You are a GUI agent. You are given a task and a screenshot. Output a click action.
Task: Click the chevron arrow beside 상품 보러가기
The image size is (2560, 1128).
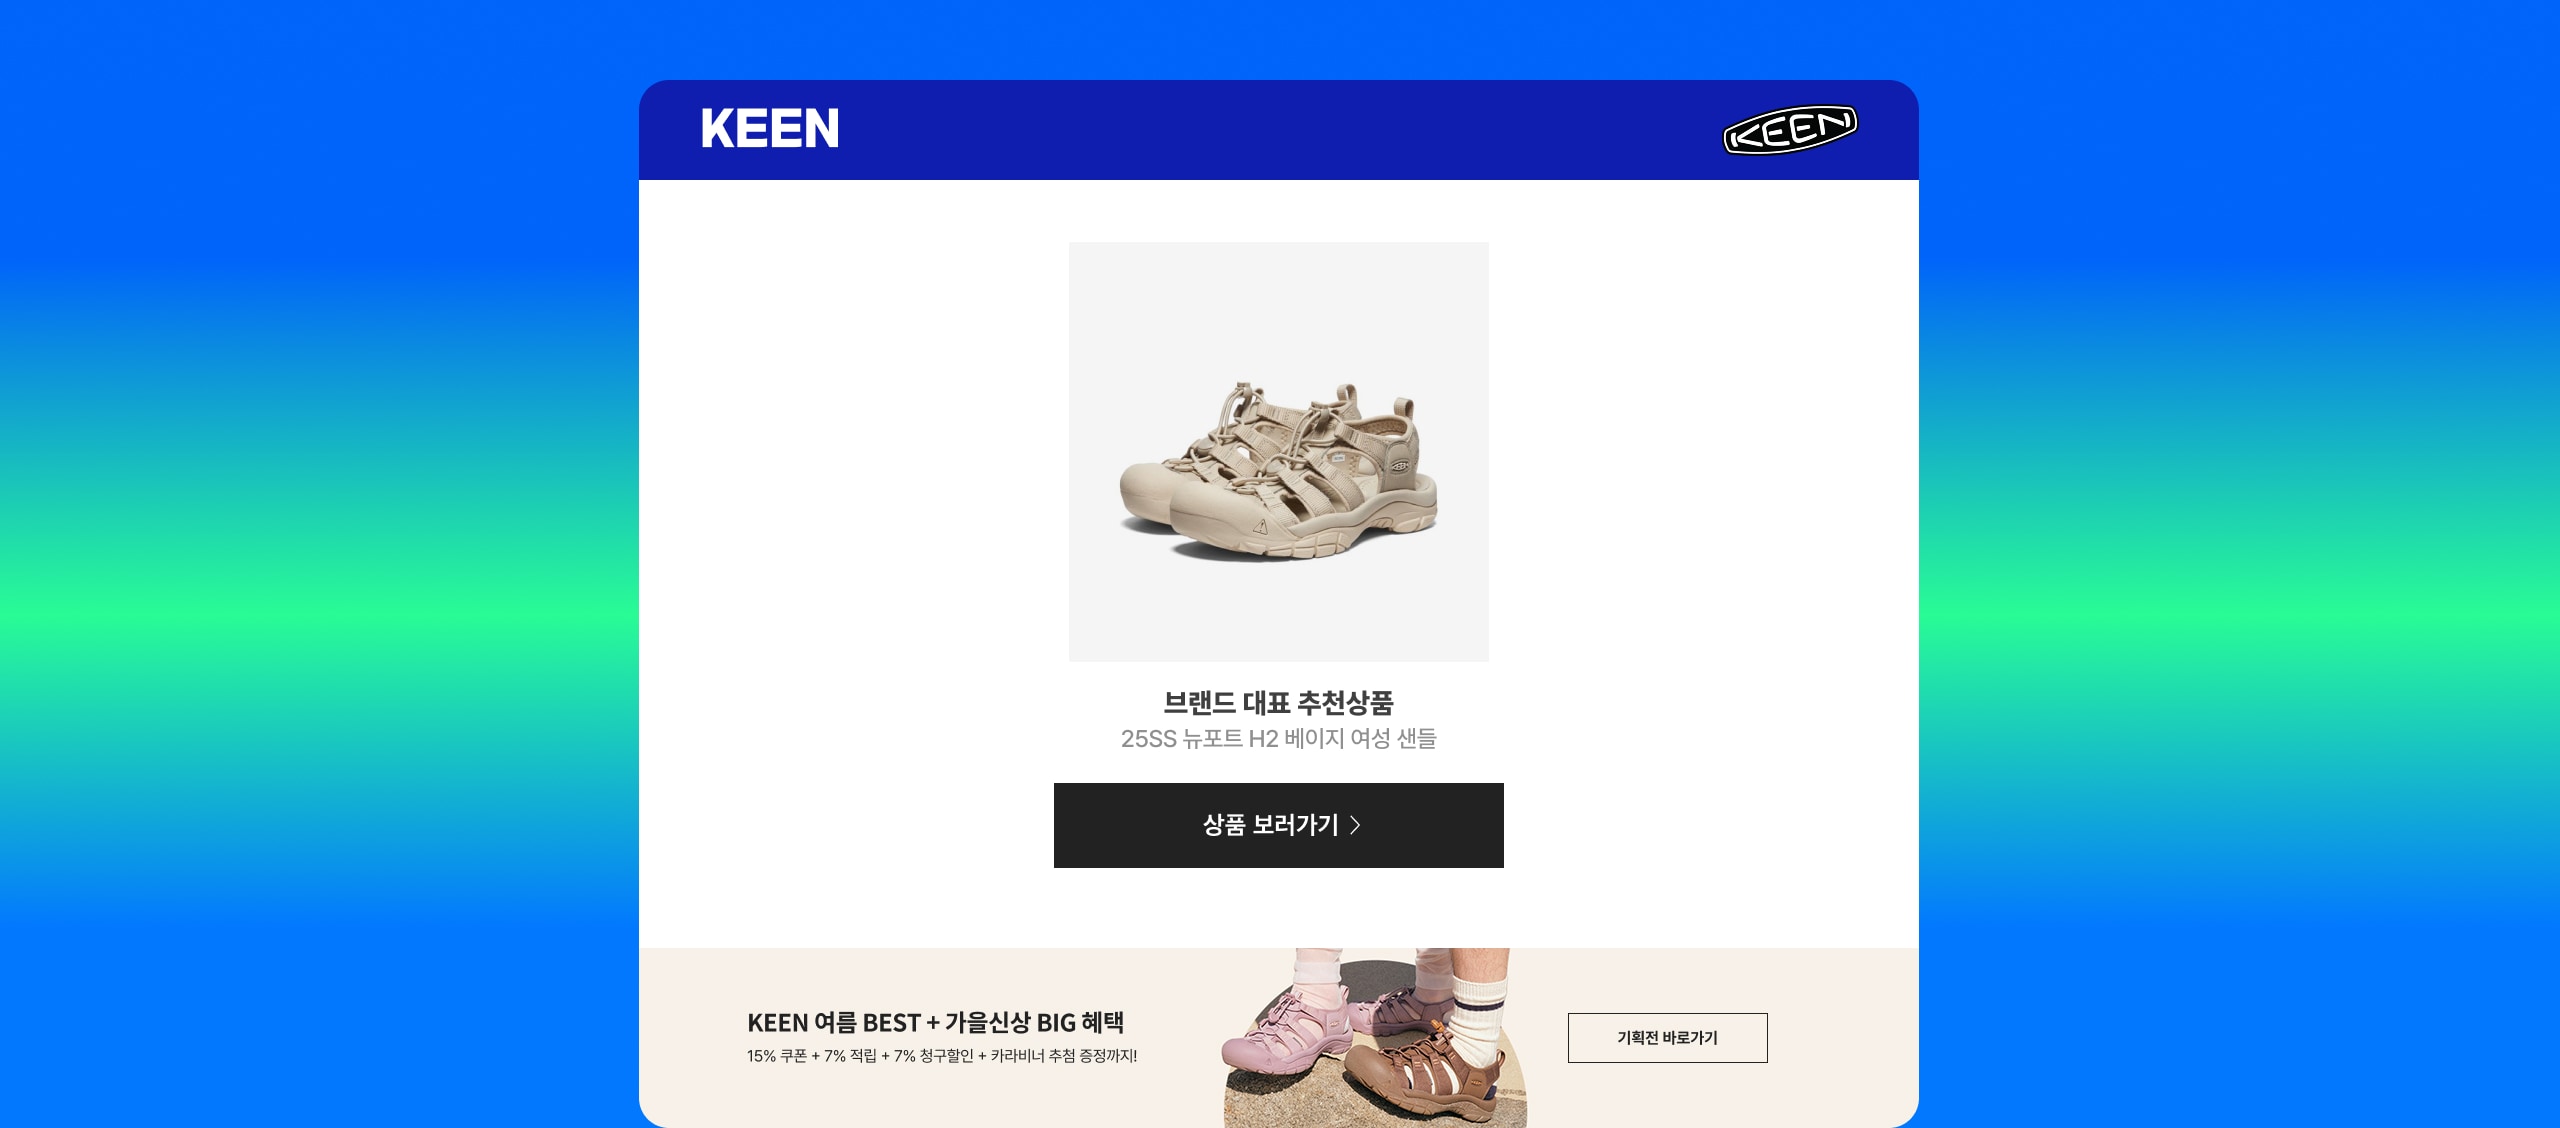pyautogui.click(x=1355, y=825)
